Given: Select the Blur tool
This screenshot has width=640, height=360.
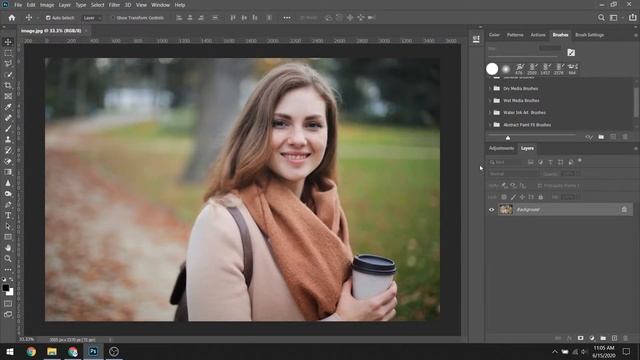Looking at the screenshot, I should [8, 183].
